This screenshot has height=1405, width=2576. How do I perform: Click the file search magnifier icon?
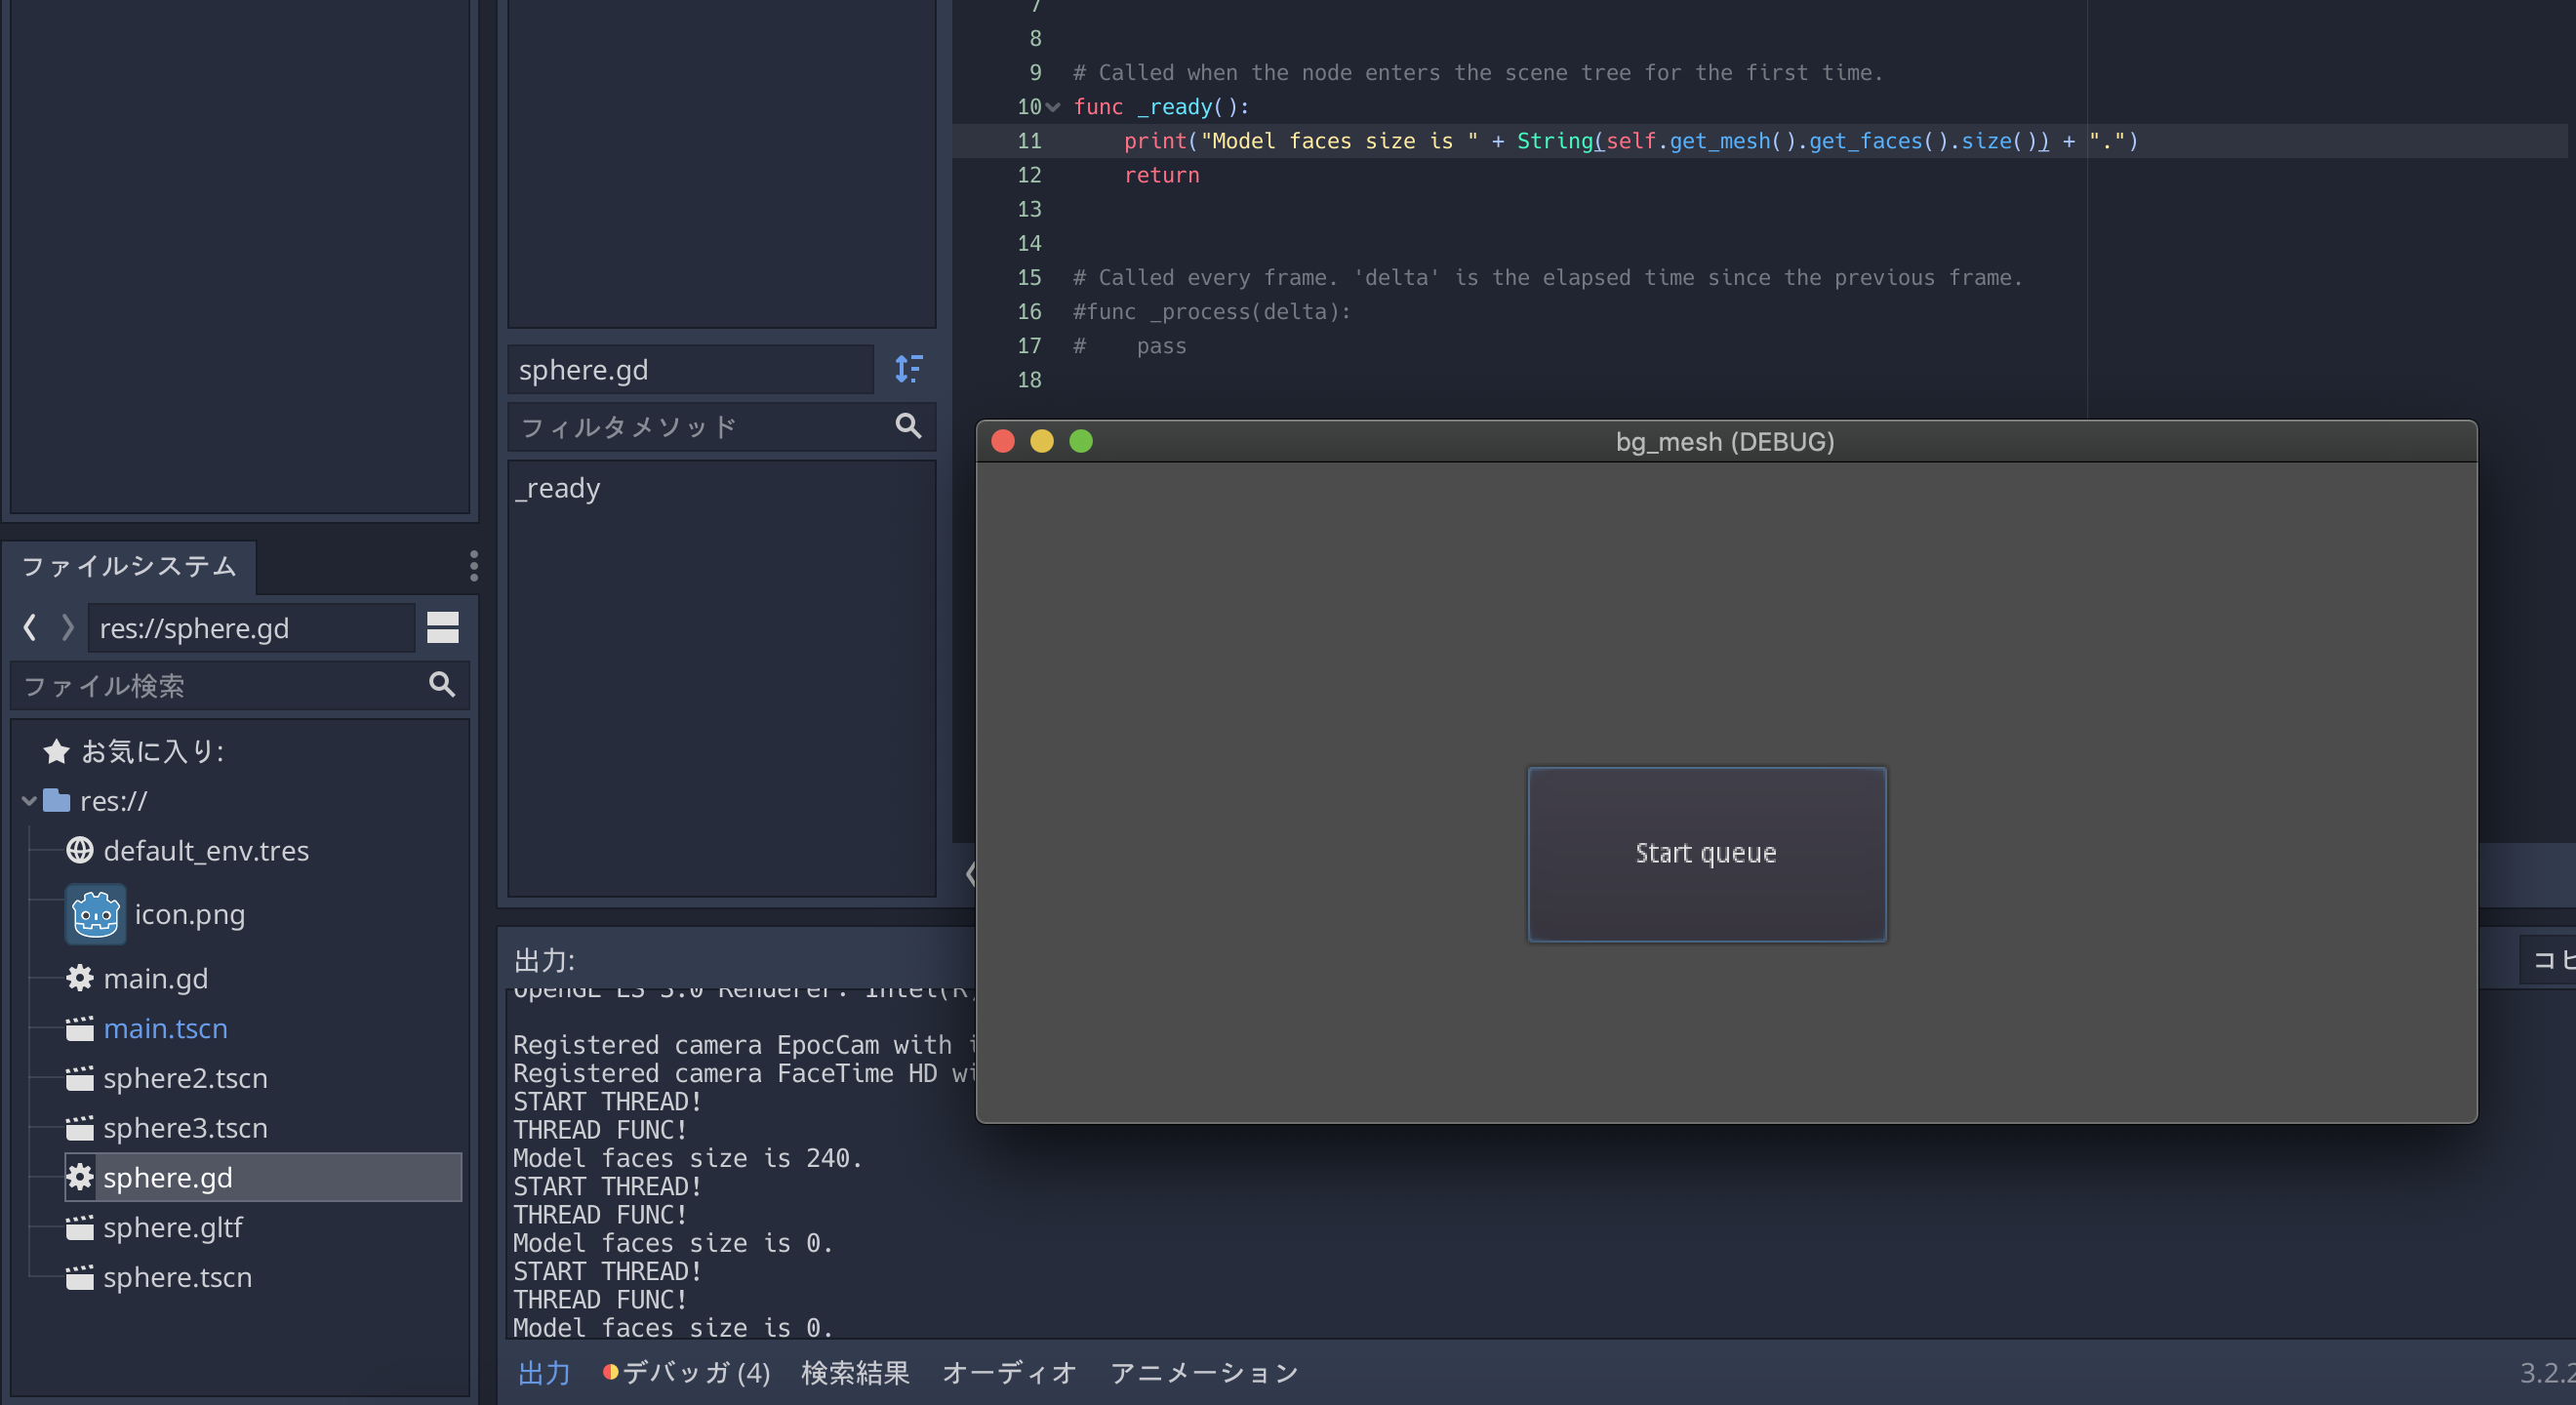pos(442,684)
